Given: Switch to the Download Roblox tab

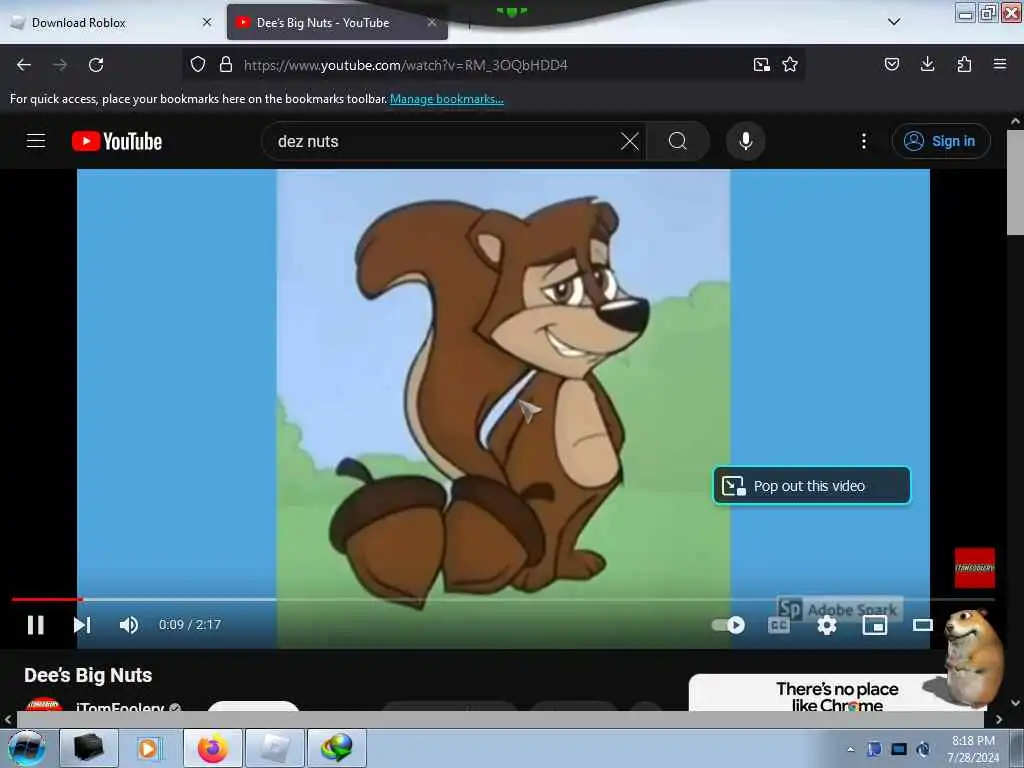Looking at the screenshot, I should [x=110, y=22].
